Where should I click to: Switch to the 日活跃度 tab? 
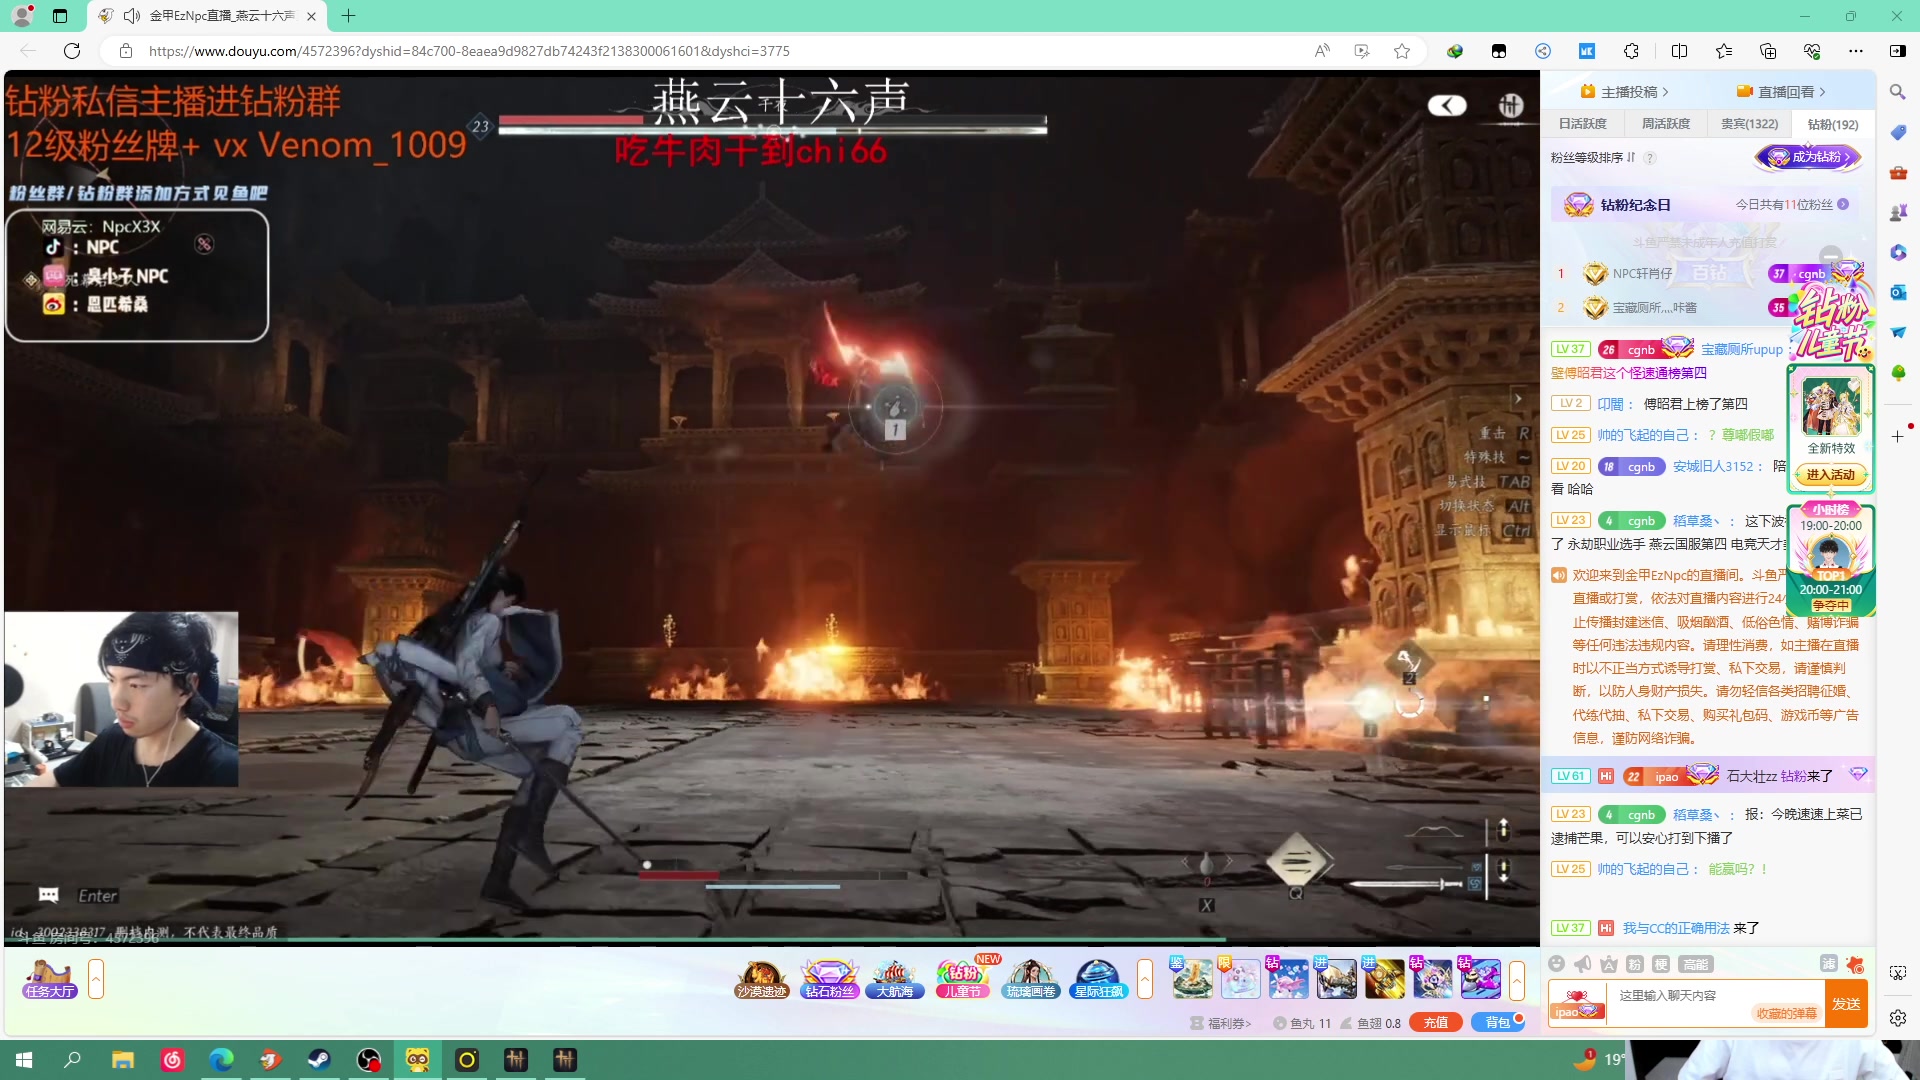pyautogui.click(x=1582, y=124)
